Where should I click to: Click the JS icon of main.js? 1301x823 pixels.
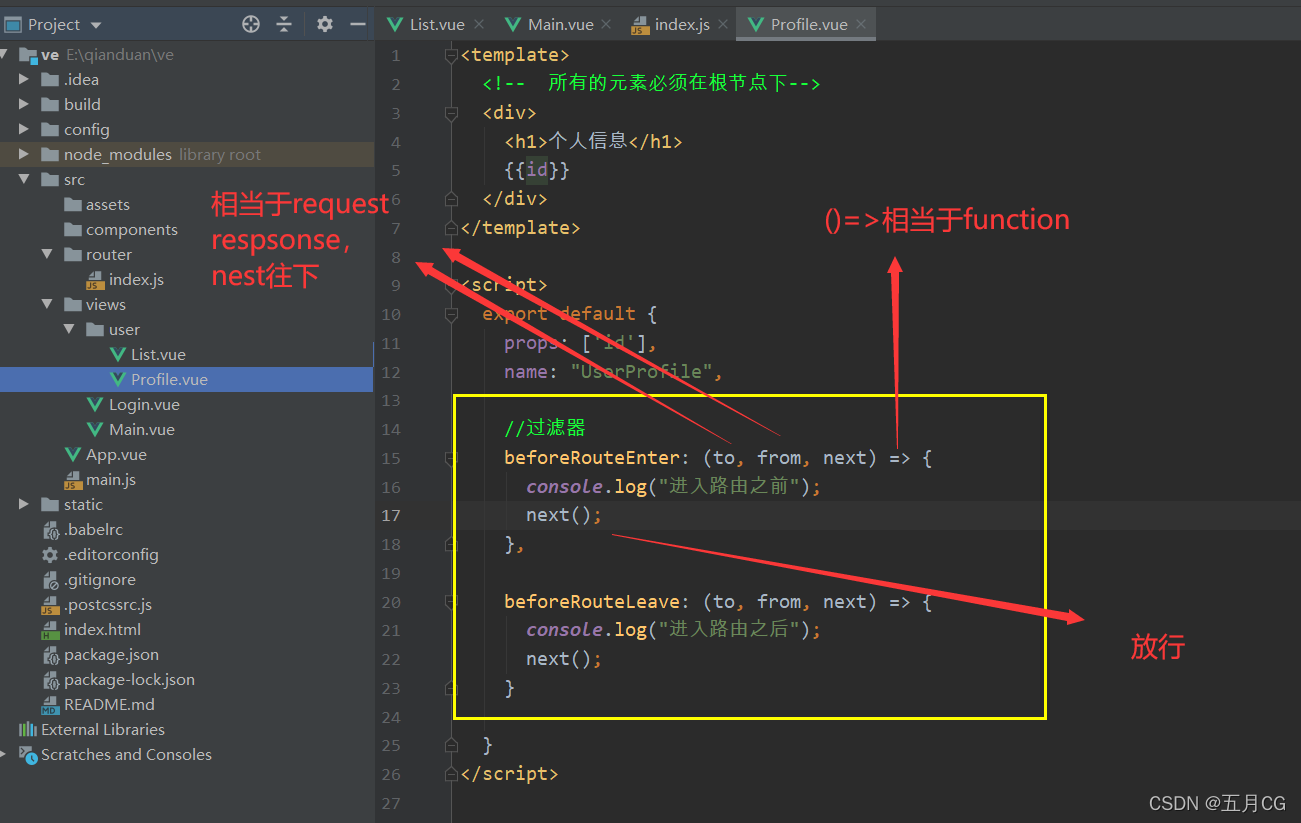72,480
